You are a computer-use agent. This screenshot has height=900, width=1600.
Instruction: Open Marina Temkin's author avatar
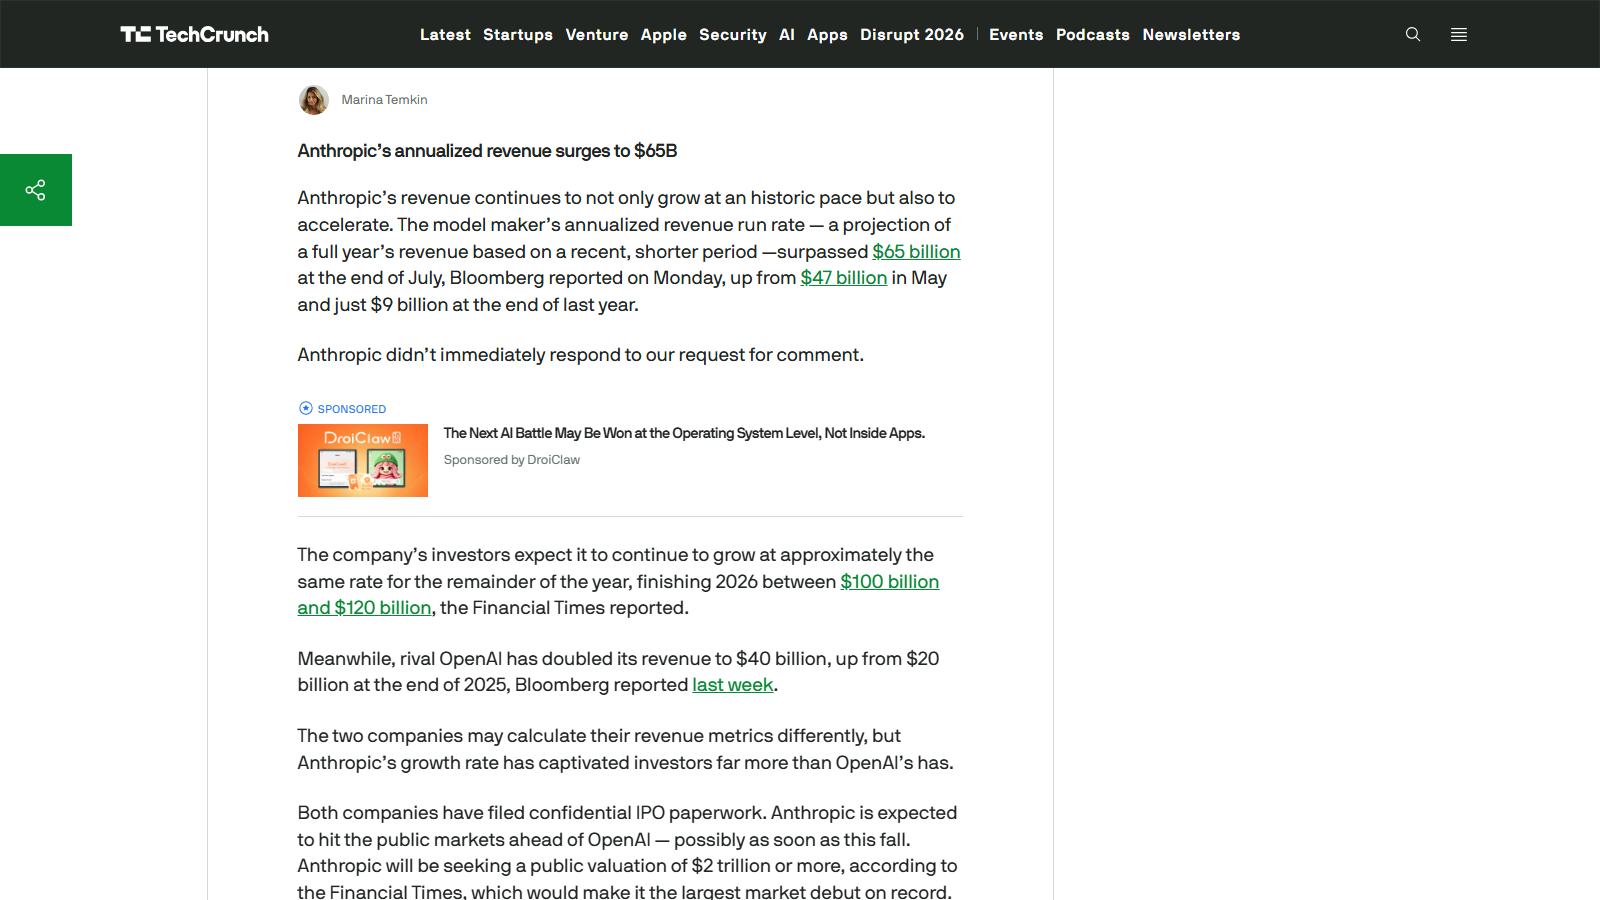[x=314, y=100]
